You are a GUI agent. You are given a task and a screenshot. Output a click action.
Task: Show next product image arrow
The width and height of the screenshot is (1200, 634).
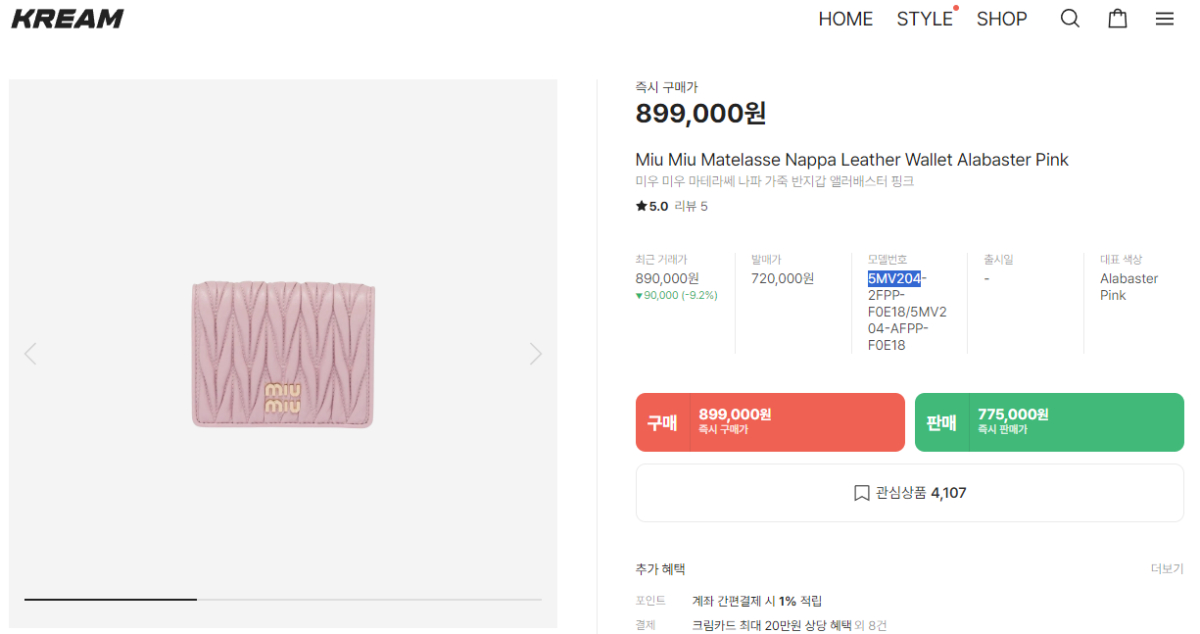point(536,353)
